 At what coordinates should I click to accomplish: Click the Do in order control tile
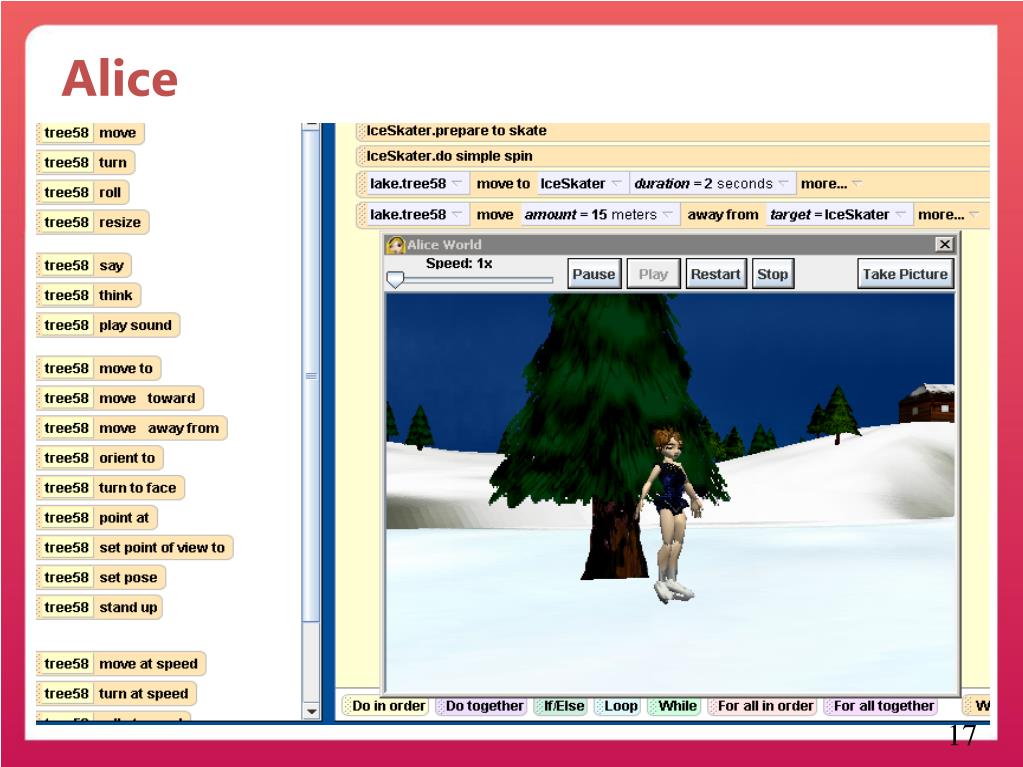click(386, 706)
